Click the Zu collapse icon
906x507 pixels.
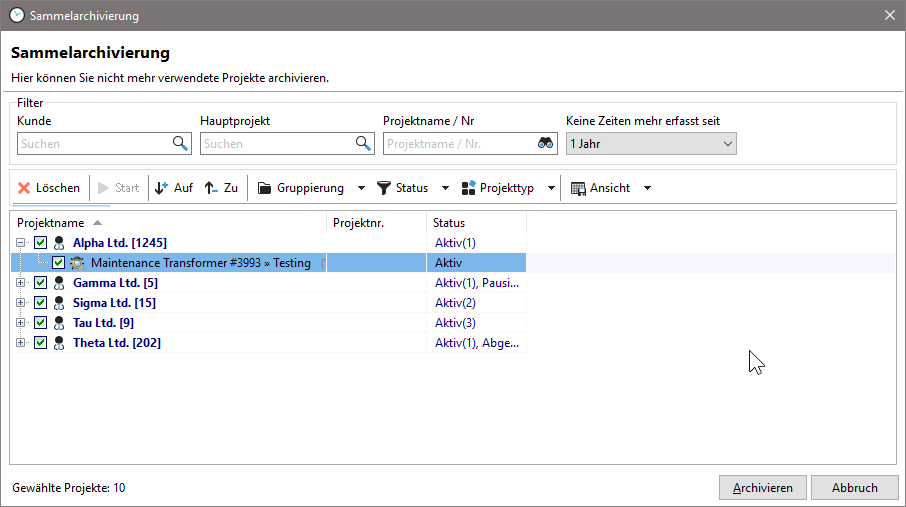click(211, 188)
